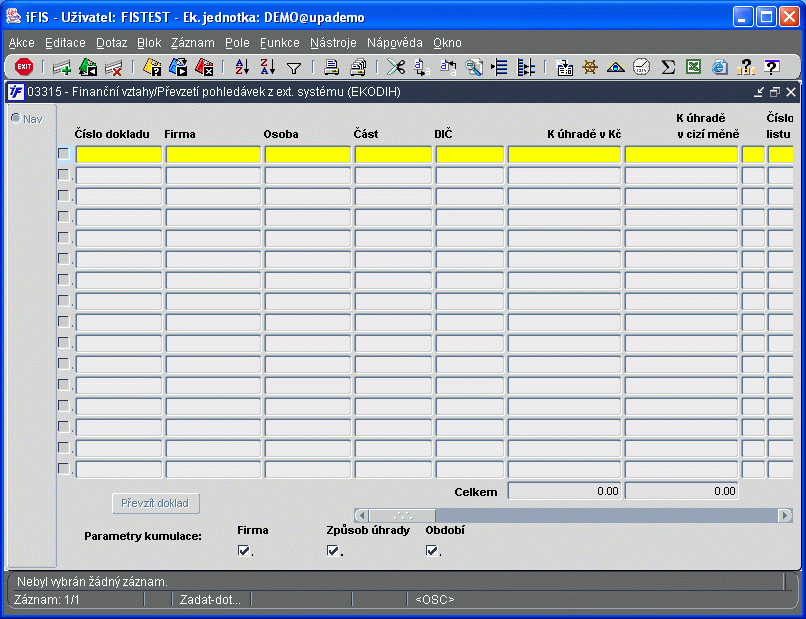This screenshot has width=806, height=619.
Task: Open the Nástroje menu
Action: coord(333,43)
